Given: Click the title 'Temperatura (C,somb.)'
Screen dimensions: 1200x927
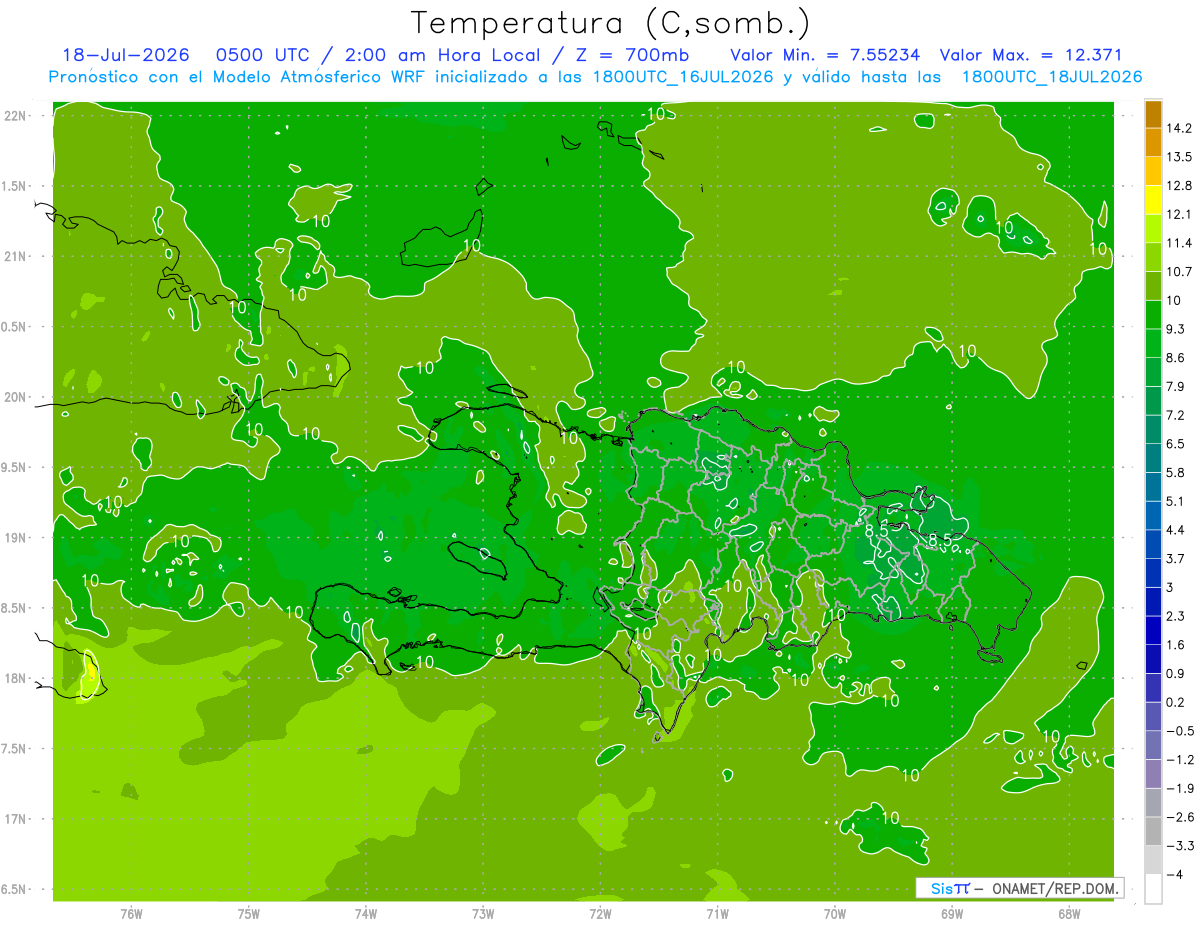Looking at the screenshot, I should 611,22.
